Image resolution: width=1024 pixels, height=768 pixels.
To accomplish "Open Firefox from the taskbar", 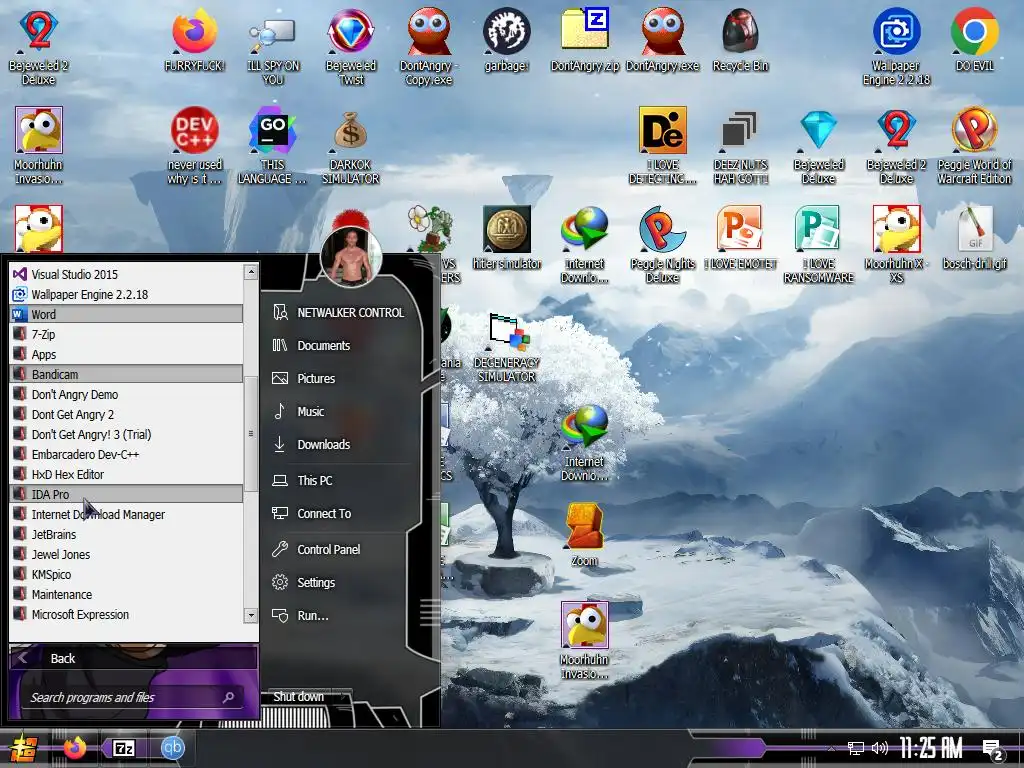I will point(75,748).
